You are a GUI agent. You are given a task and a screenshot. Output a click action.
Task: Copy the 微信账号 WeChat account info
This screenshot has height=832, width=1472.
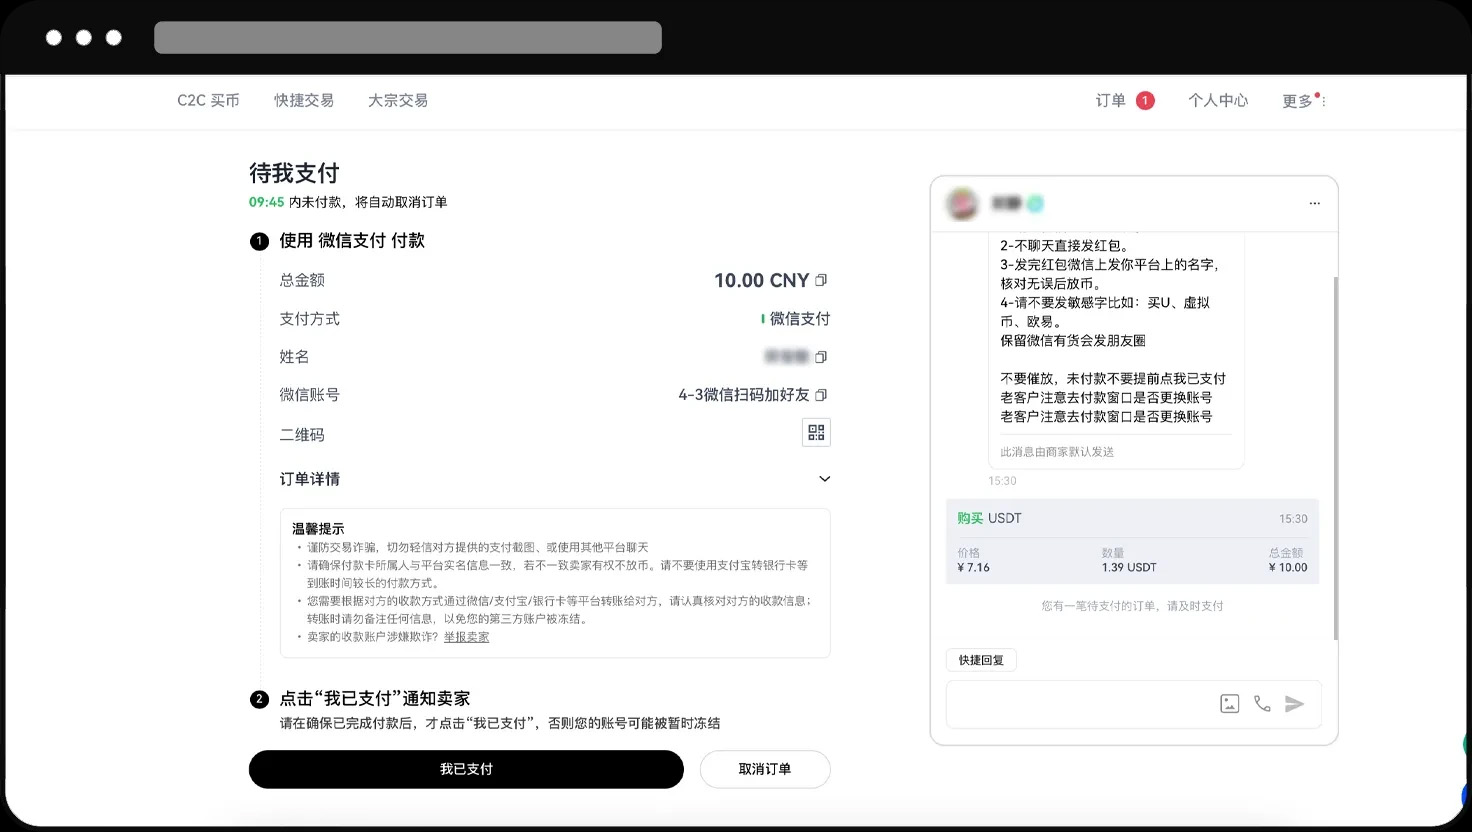820,394
